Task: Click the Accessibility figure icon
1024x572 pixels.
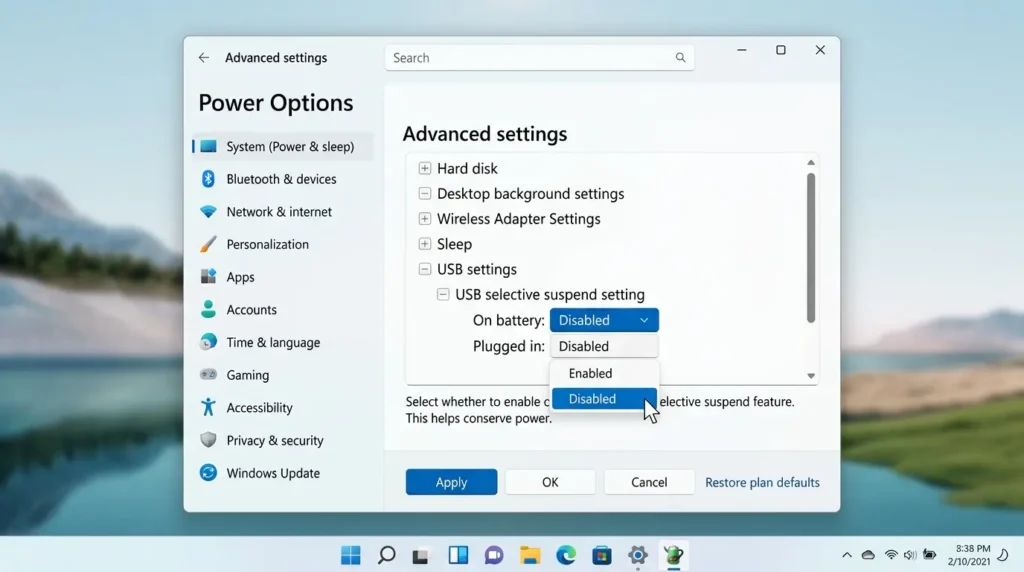Action: 208,407
